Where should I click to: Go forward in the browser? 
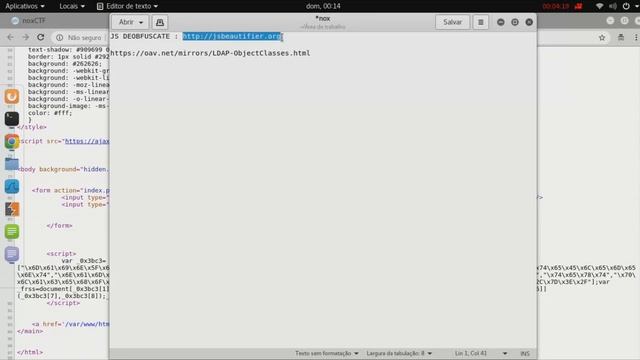click(x=25, y=37)
